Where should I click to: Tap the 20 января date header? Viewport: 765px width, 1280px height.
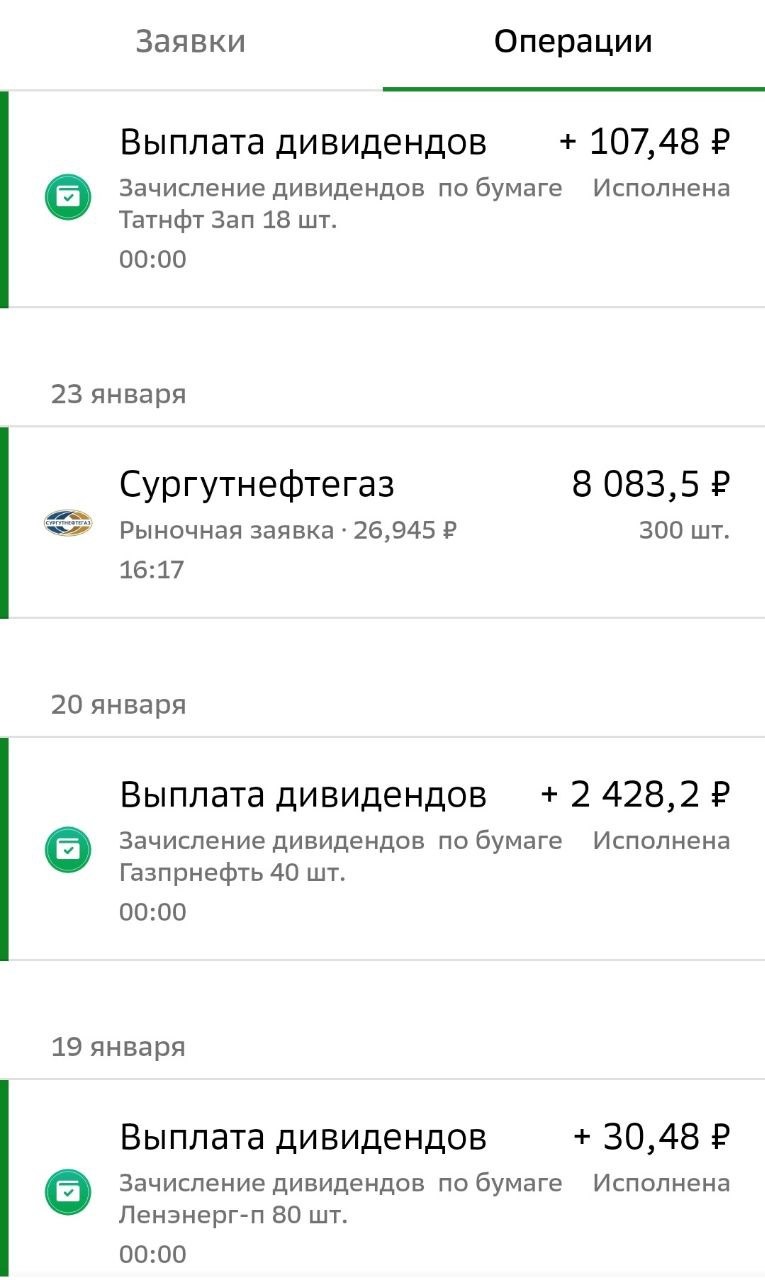[x=118, y=705]
